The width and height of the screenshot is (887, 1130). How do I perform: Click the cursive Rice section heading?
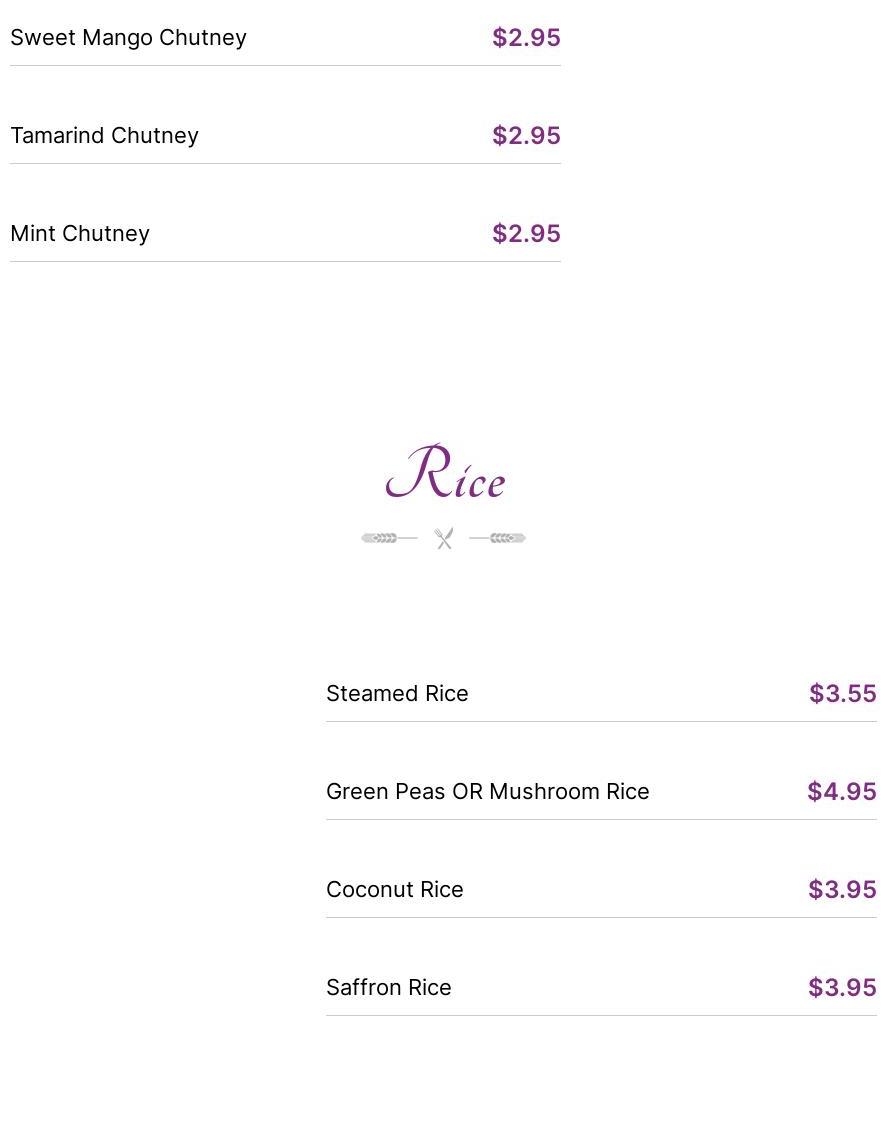445,473
